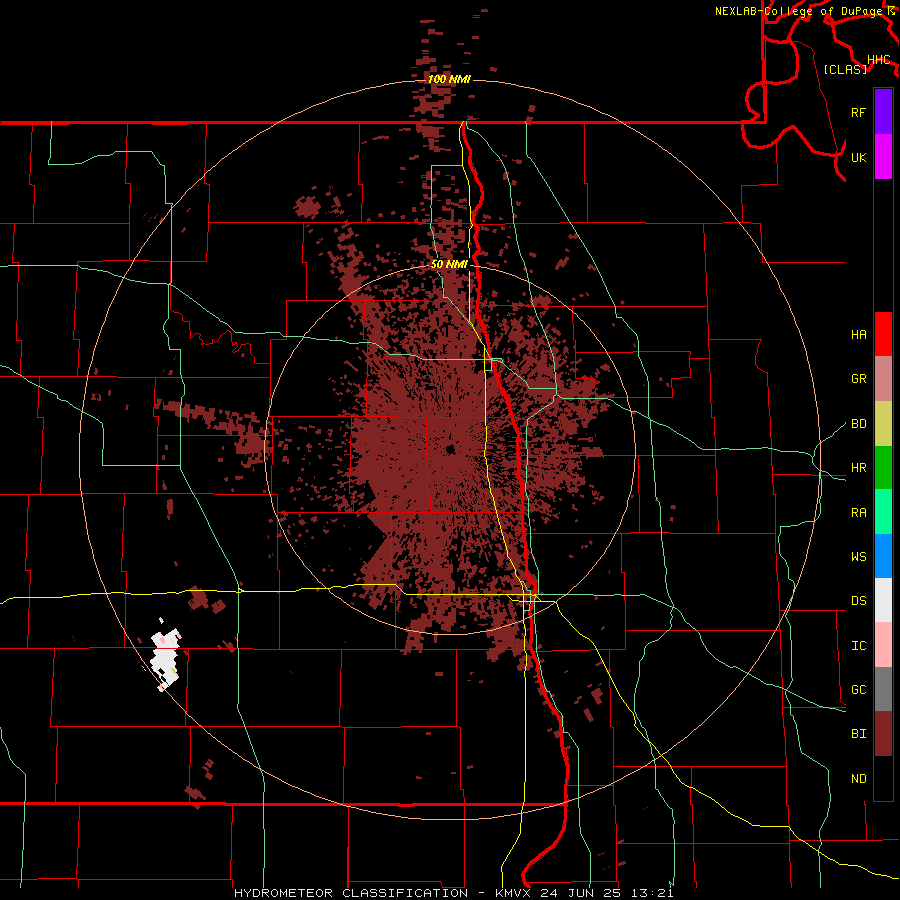Select the GR graupel color swatch
Viewport: 900px width, 900px height.
[x=883, y=379]
